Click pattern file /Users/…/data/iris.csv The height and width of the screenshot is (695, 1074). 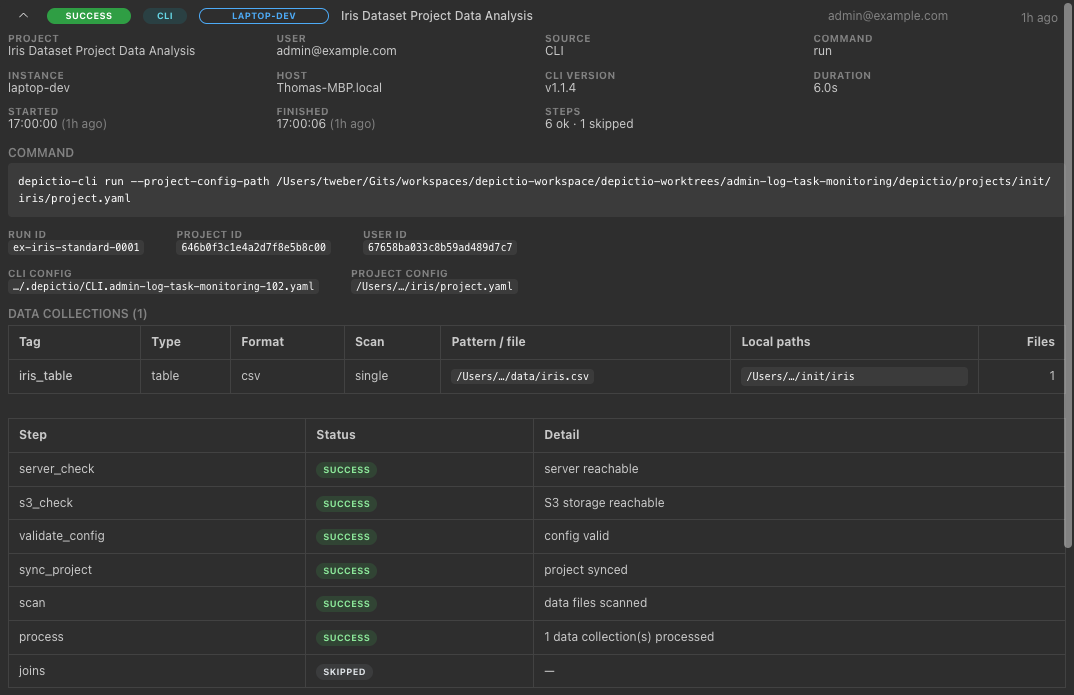point(523,376)
